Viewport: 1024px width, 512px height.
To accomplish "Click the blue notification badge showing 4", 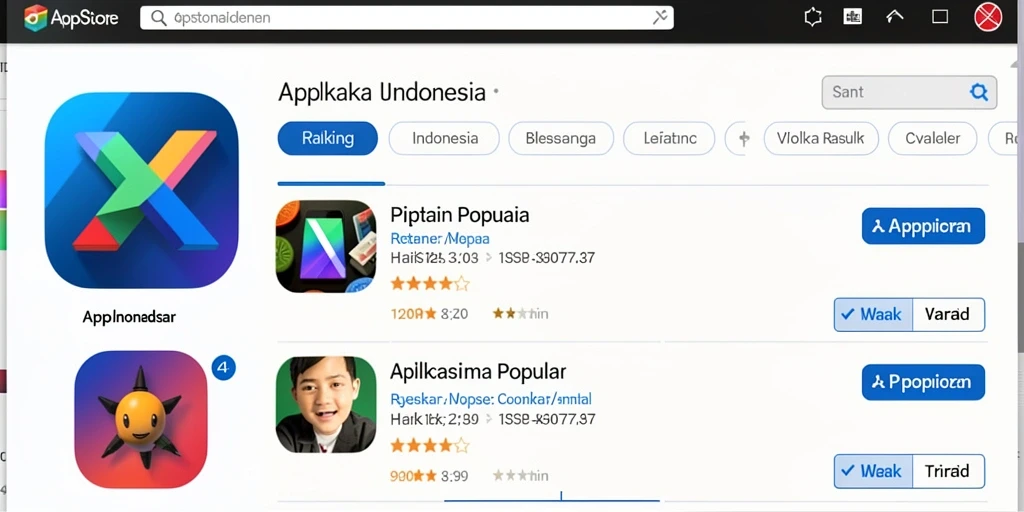I will point(223,368).
